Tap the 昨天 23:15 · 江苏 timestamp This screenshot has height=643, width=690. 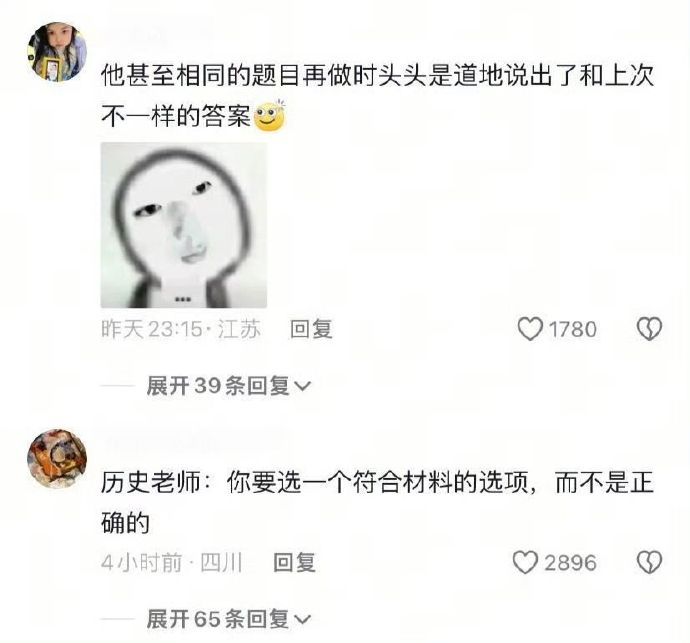click(x=181, y=329)
